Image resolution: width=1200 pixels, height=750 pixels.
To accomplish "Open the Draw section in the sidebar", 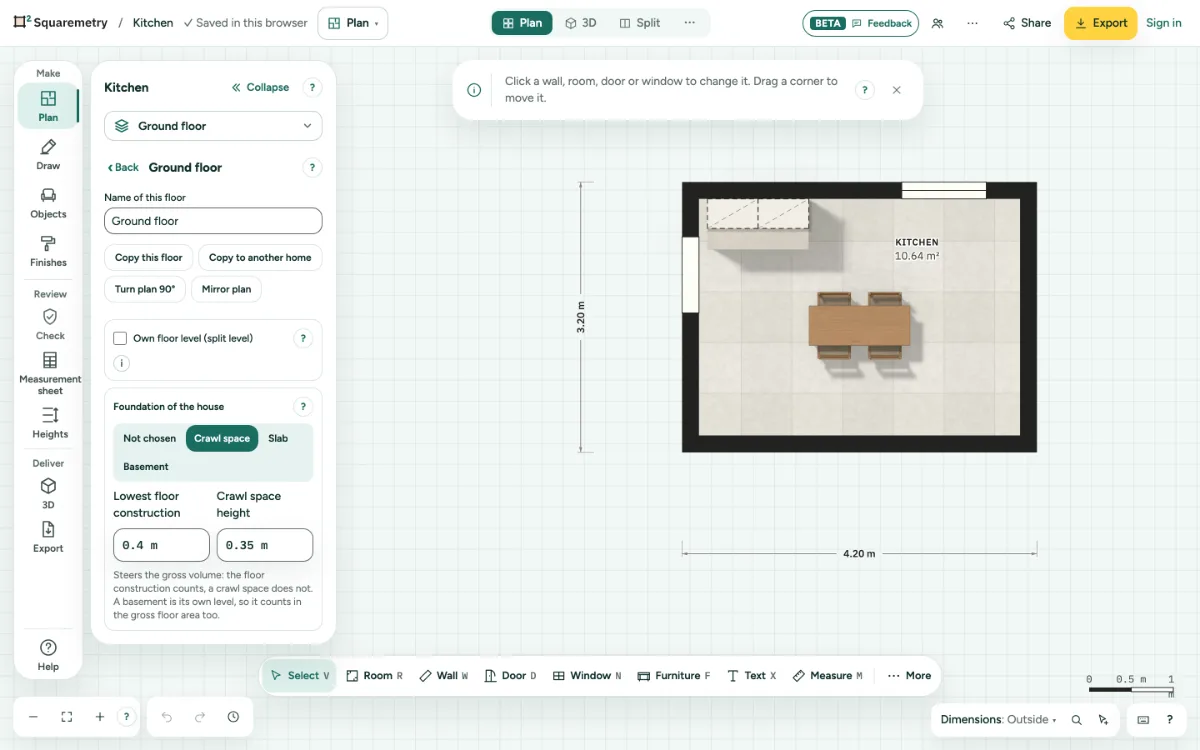I will pyautogui.click(x=48, y=155).
